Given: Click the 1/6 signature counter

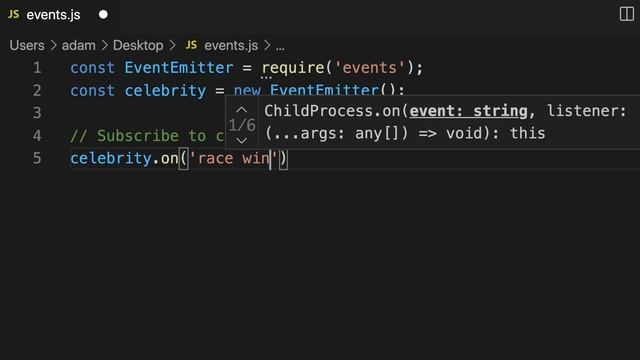Looking at the screenshot, I should (242, 125).
